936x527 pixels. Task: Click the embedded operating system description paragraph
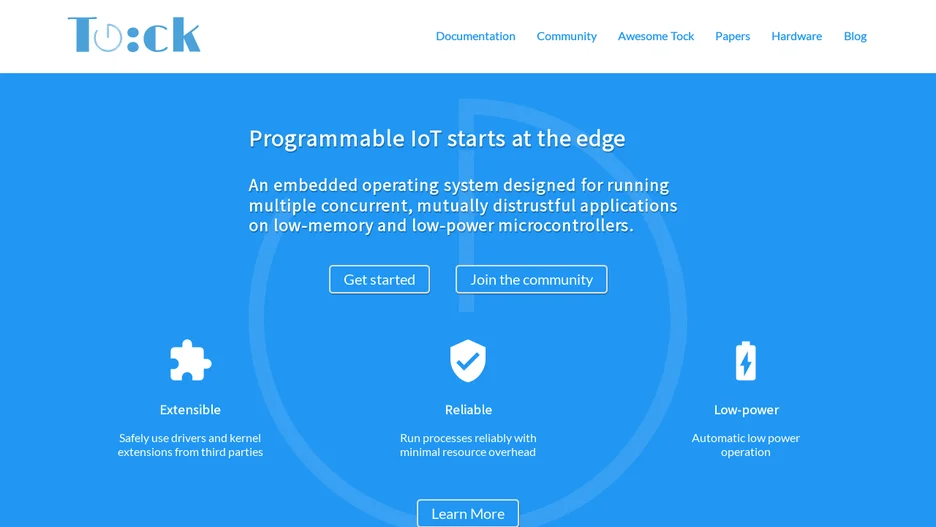click(463, 205)
